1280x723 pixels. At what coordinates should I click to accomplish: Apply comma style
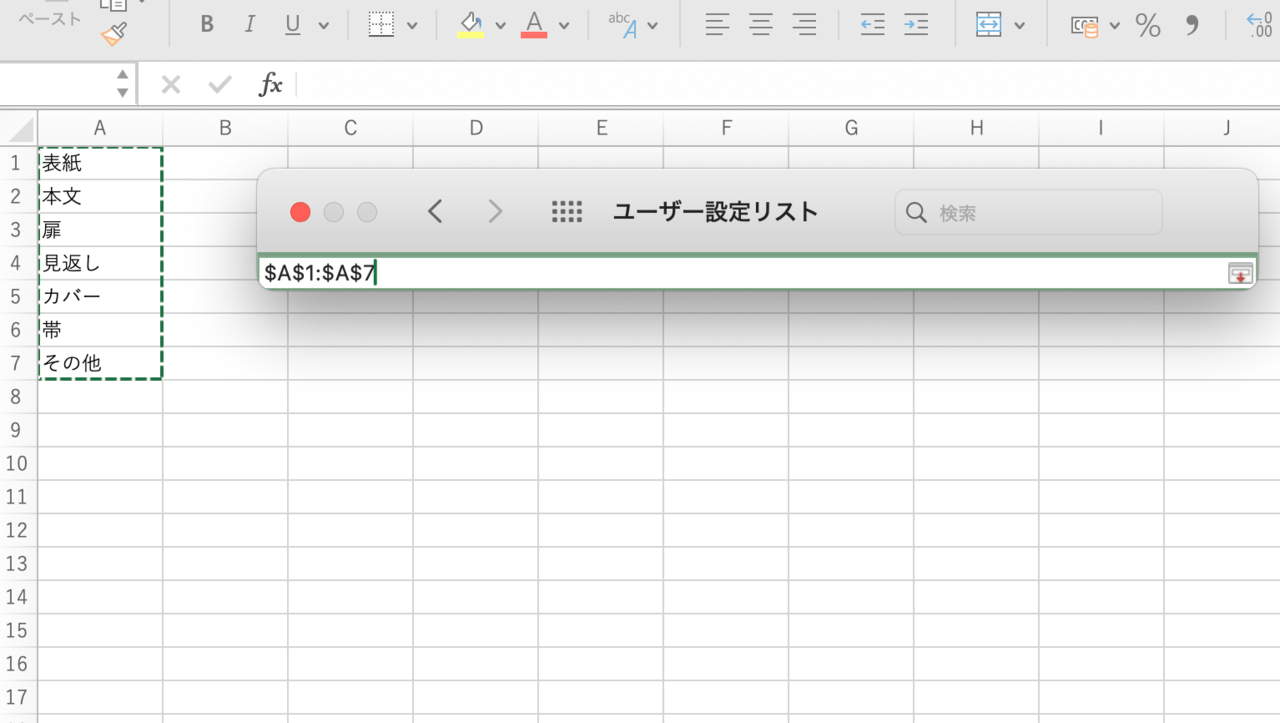click(x=1191, y=25)
